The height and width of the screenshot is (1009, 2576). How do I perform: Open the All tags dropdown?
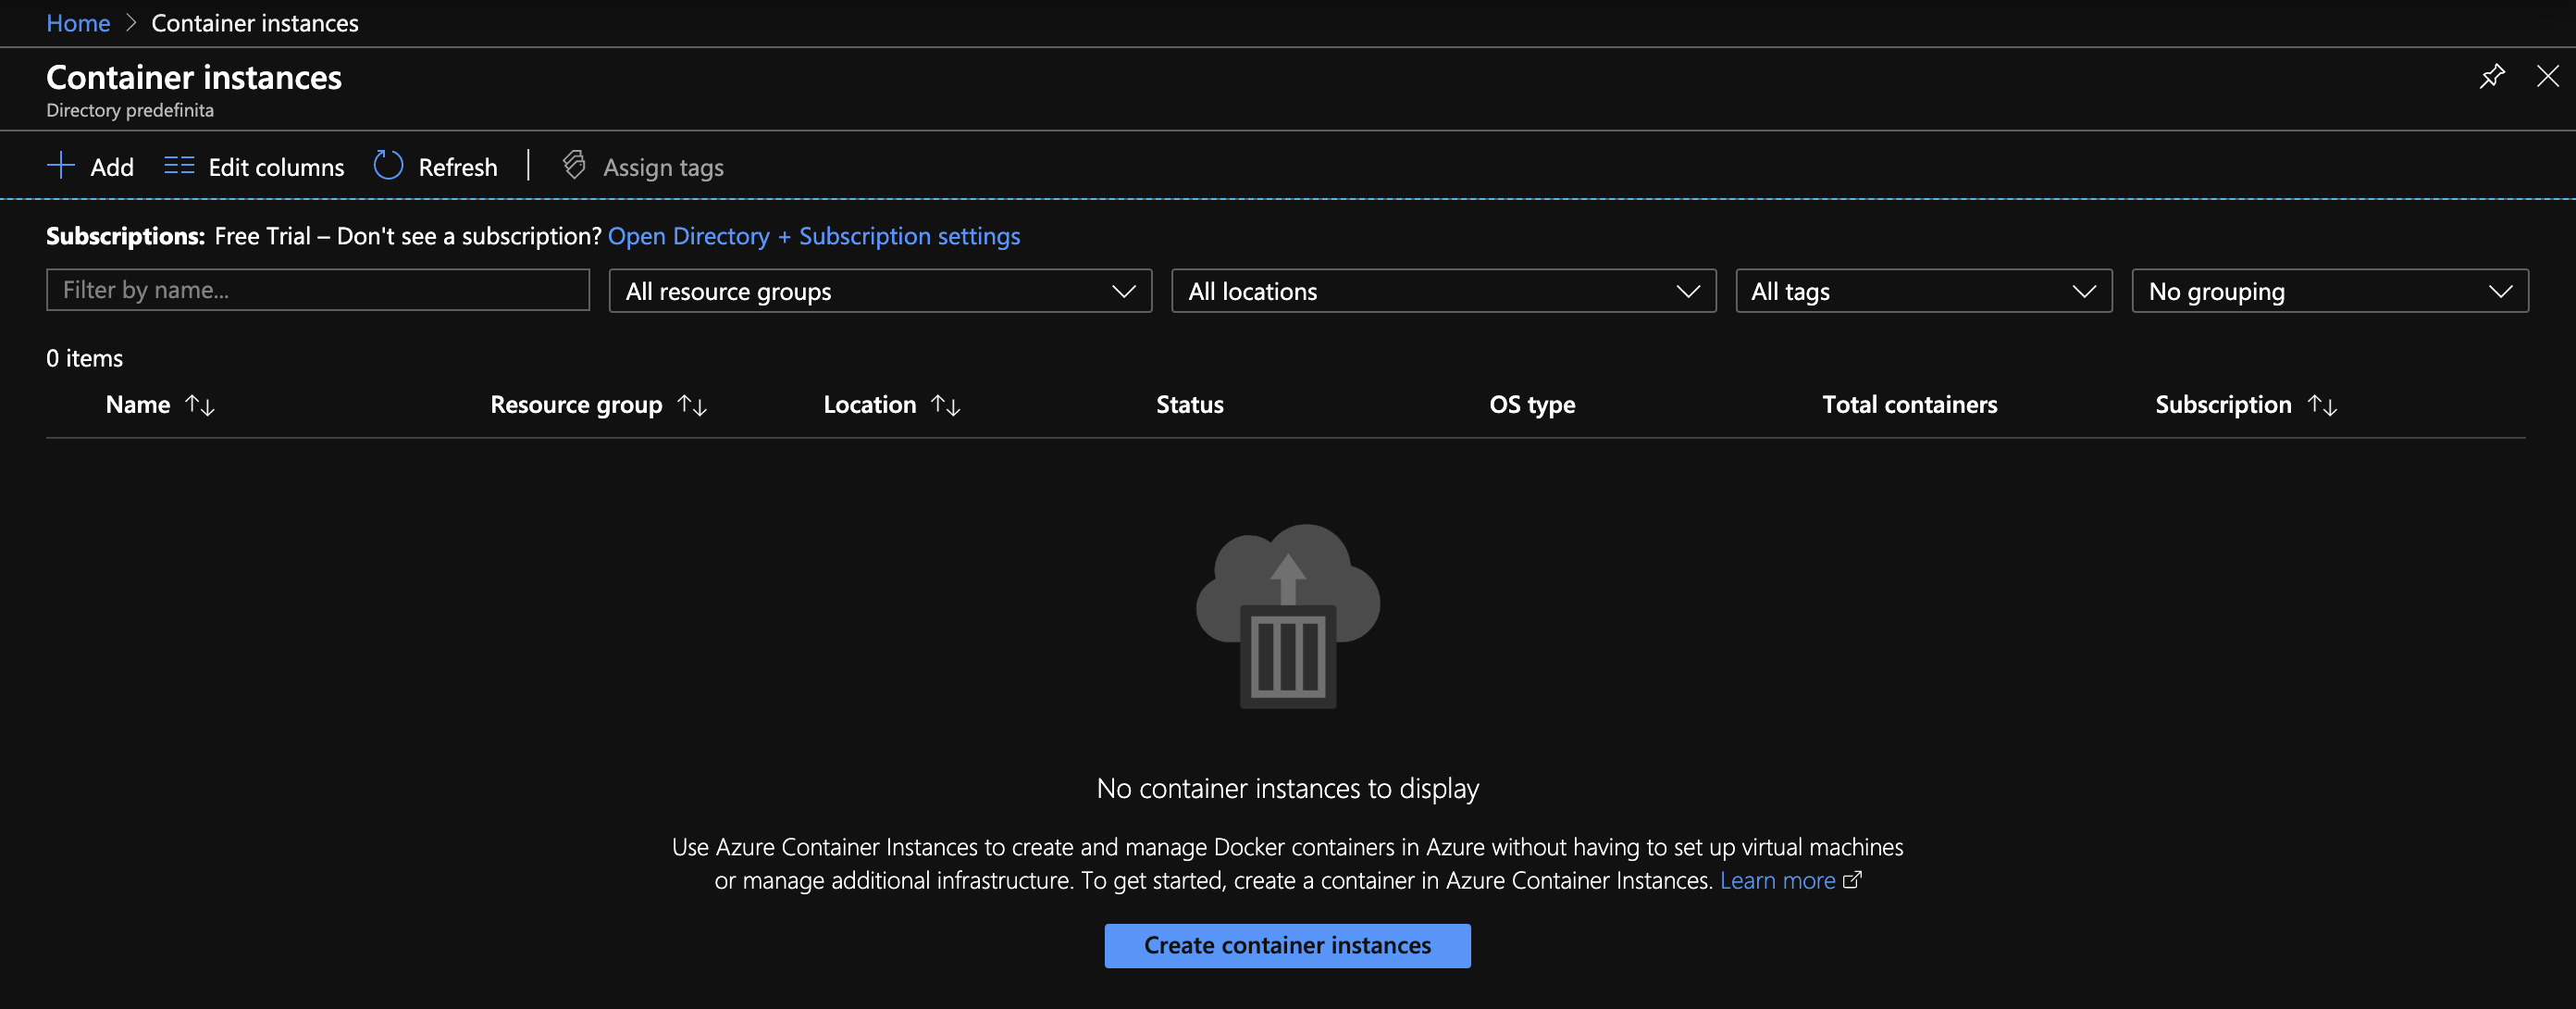(1923, 291)
